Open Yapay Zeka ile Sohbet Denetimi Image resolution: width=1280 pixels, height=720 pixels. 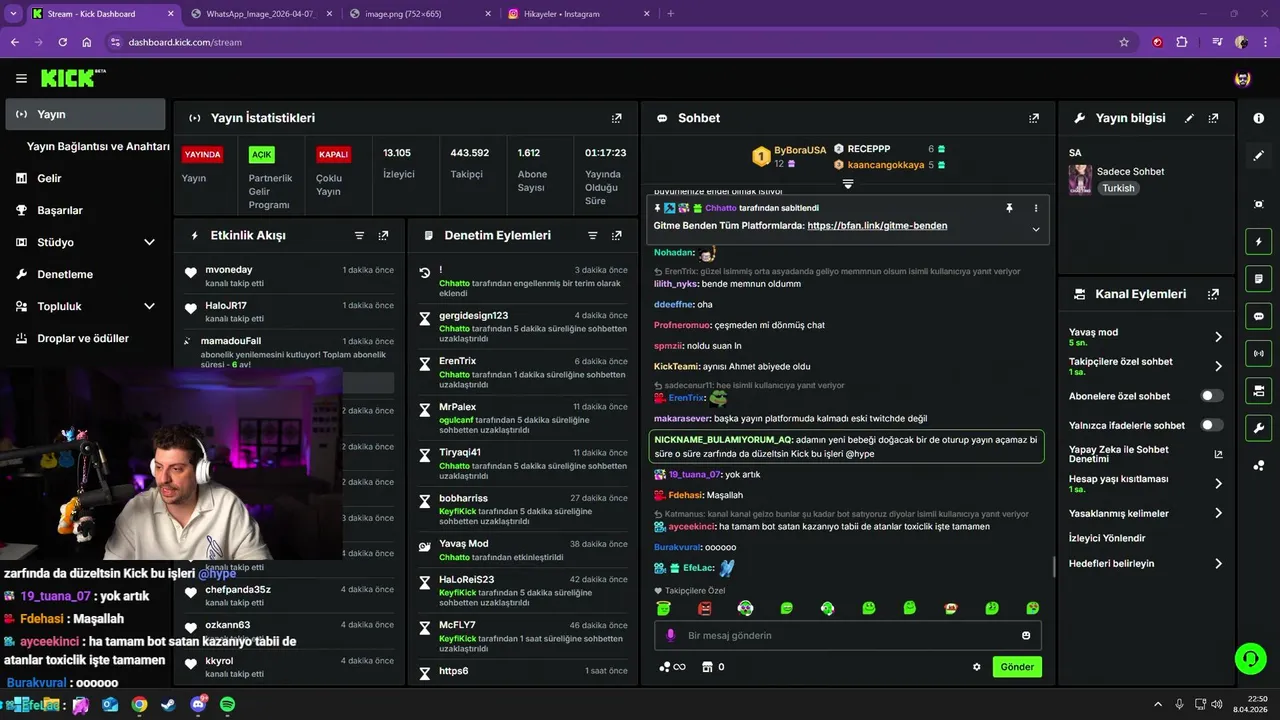pos(1146,454)
